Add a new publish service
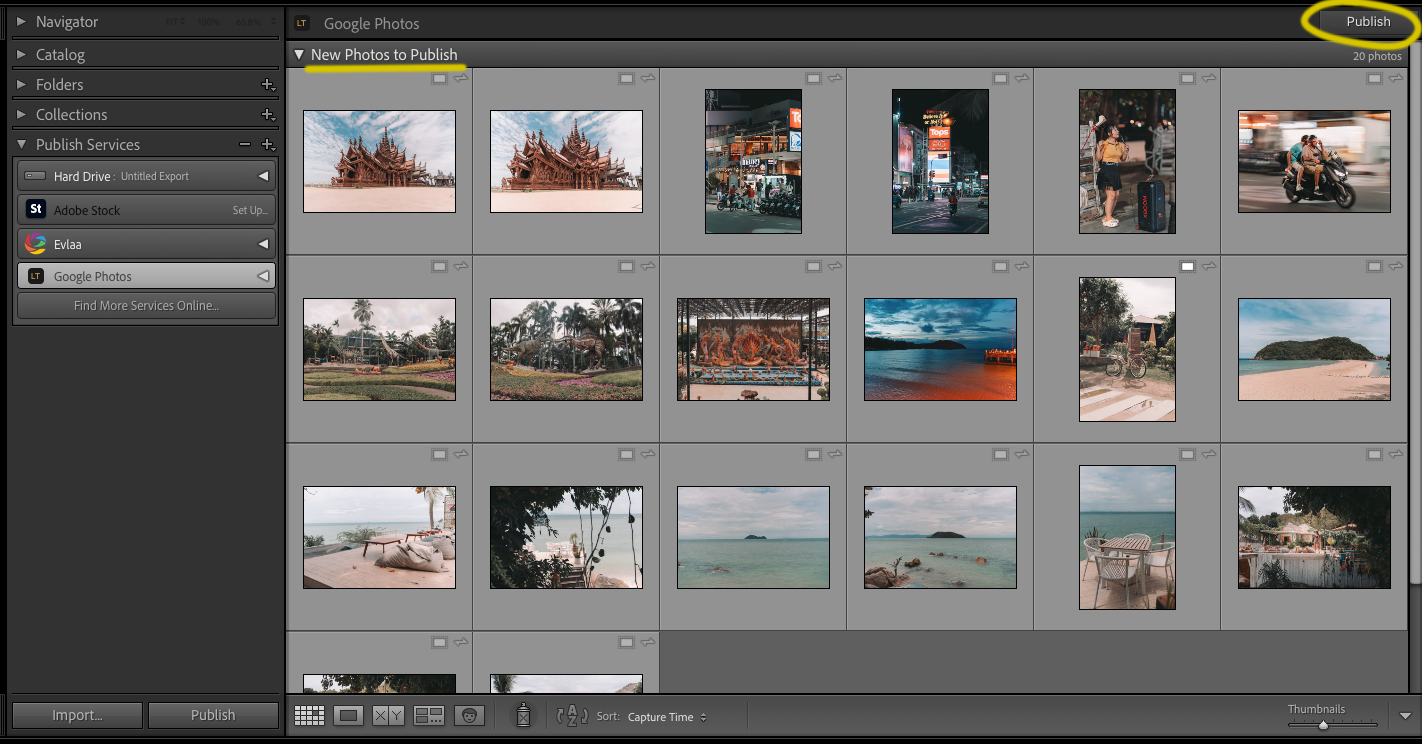 coord(268,144)
